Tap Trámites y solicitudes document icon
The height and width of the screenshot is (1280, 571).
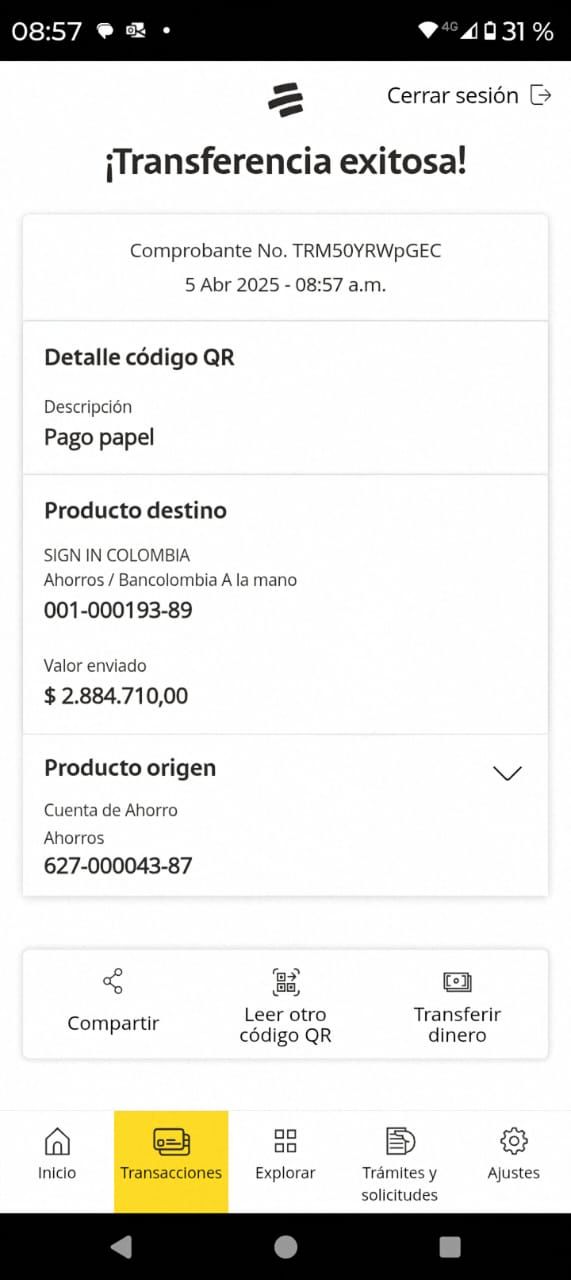[400, 1141]
